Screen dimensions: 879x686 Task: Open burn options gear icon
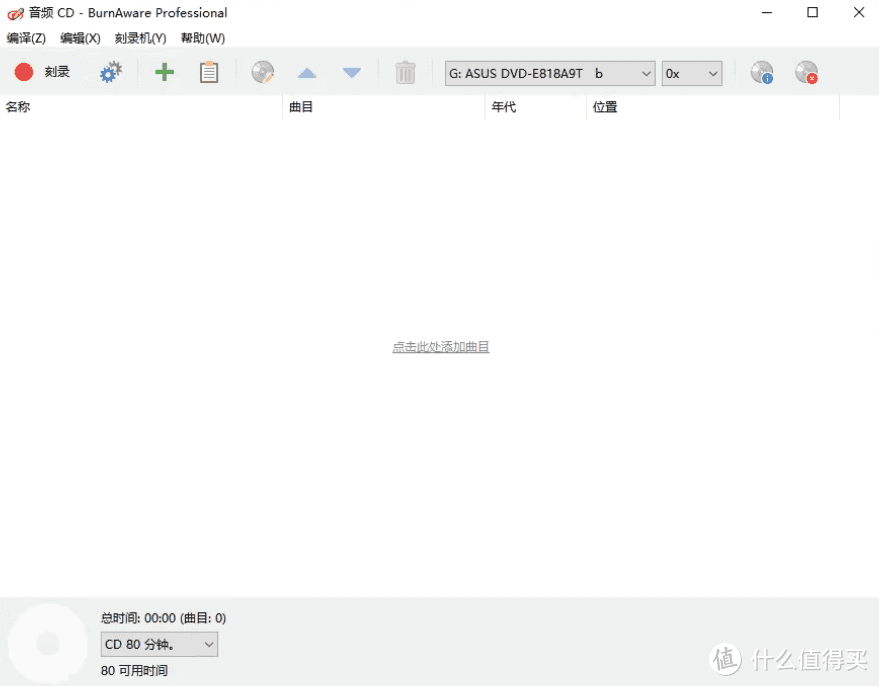110,72
